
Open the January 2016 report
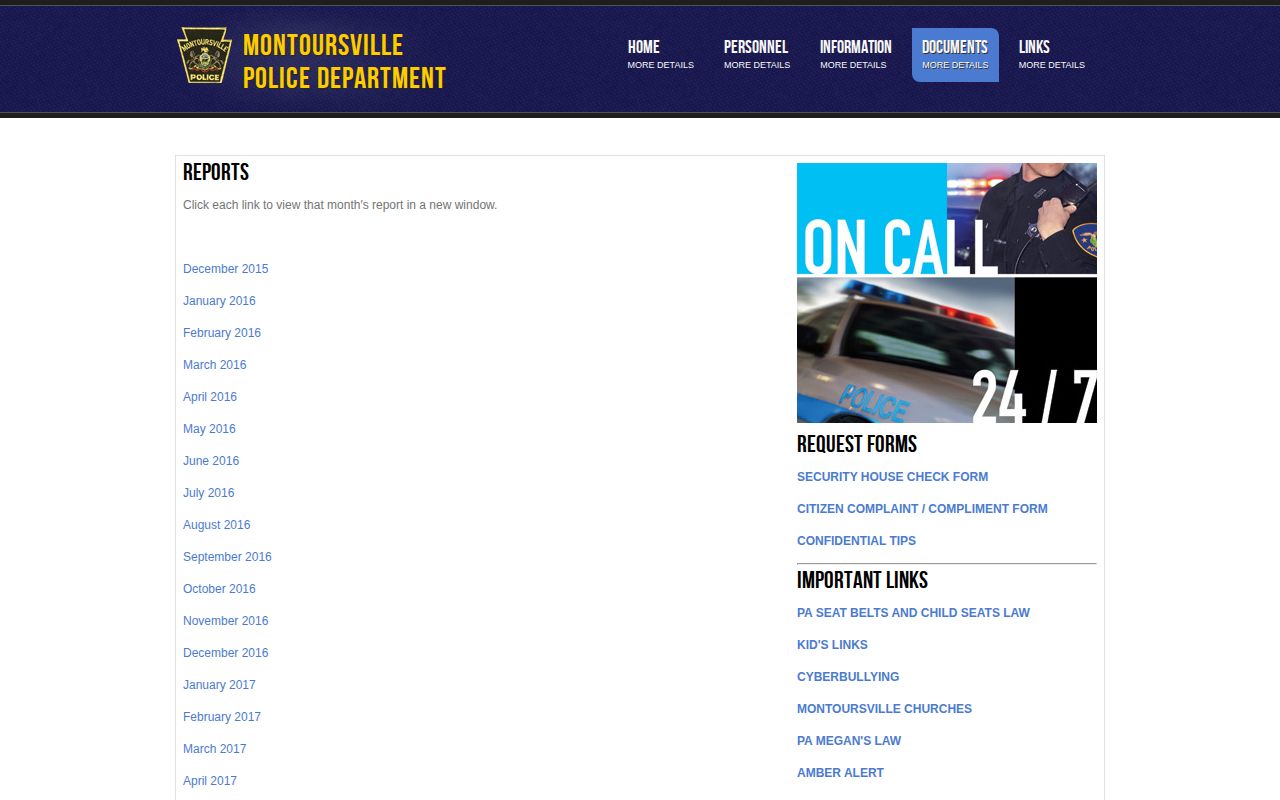(x=219, y=301)
